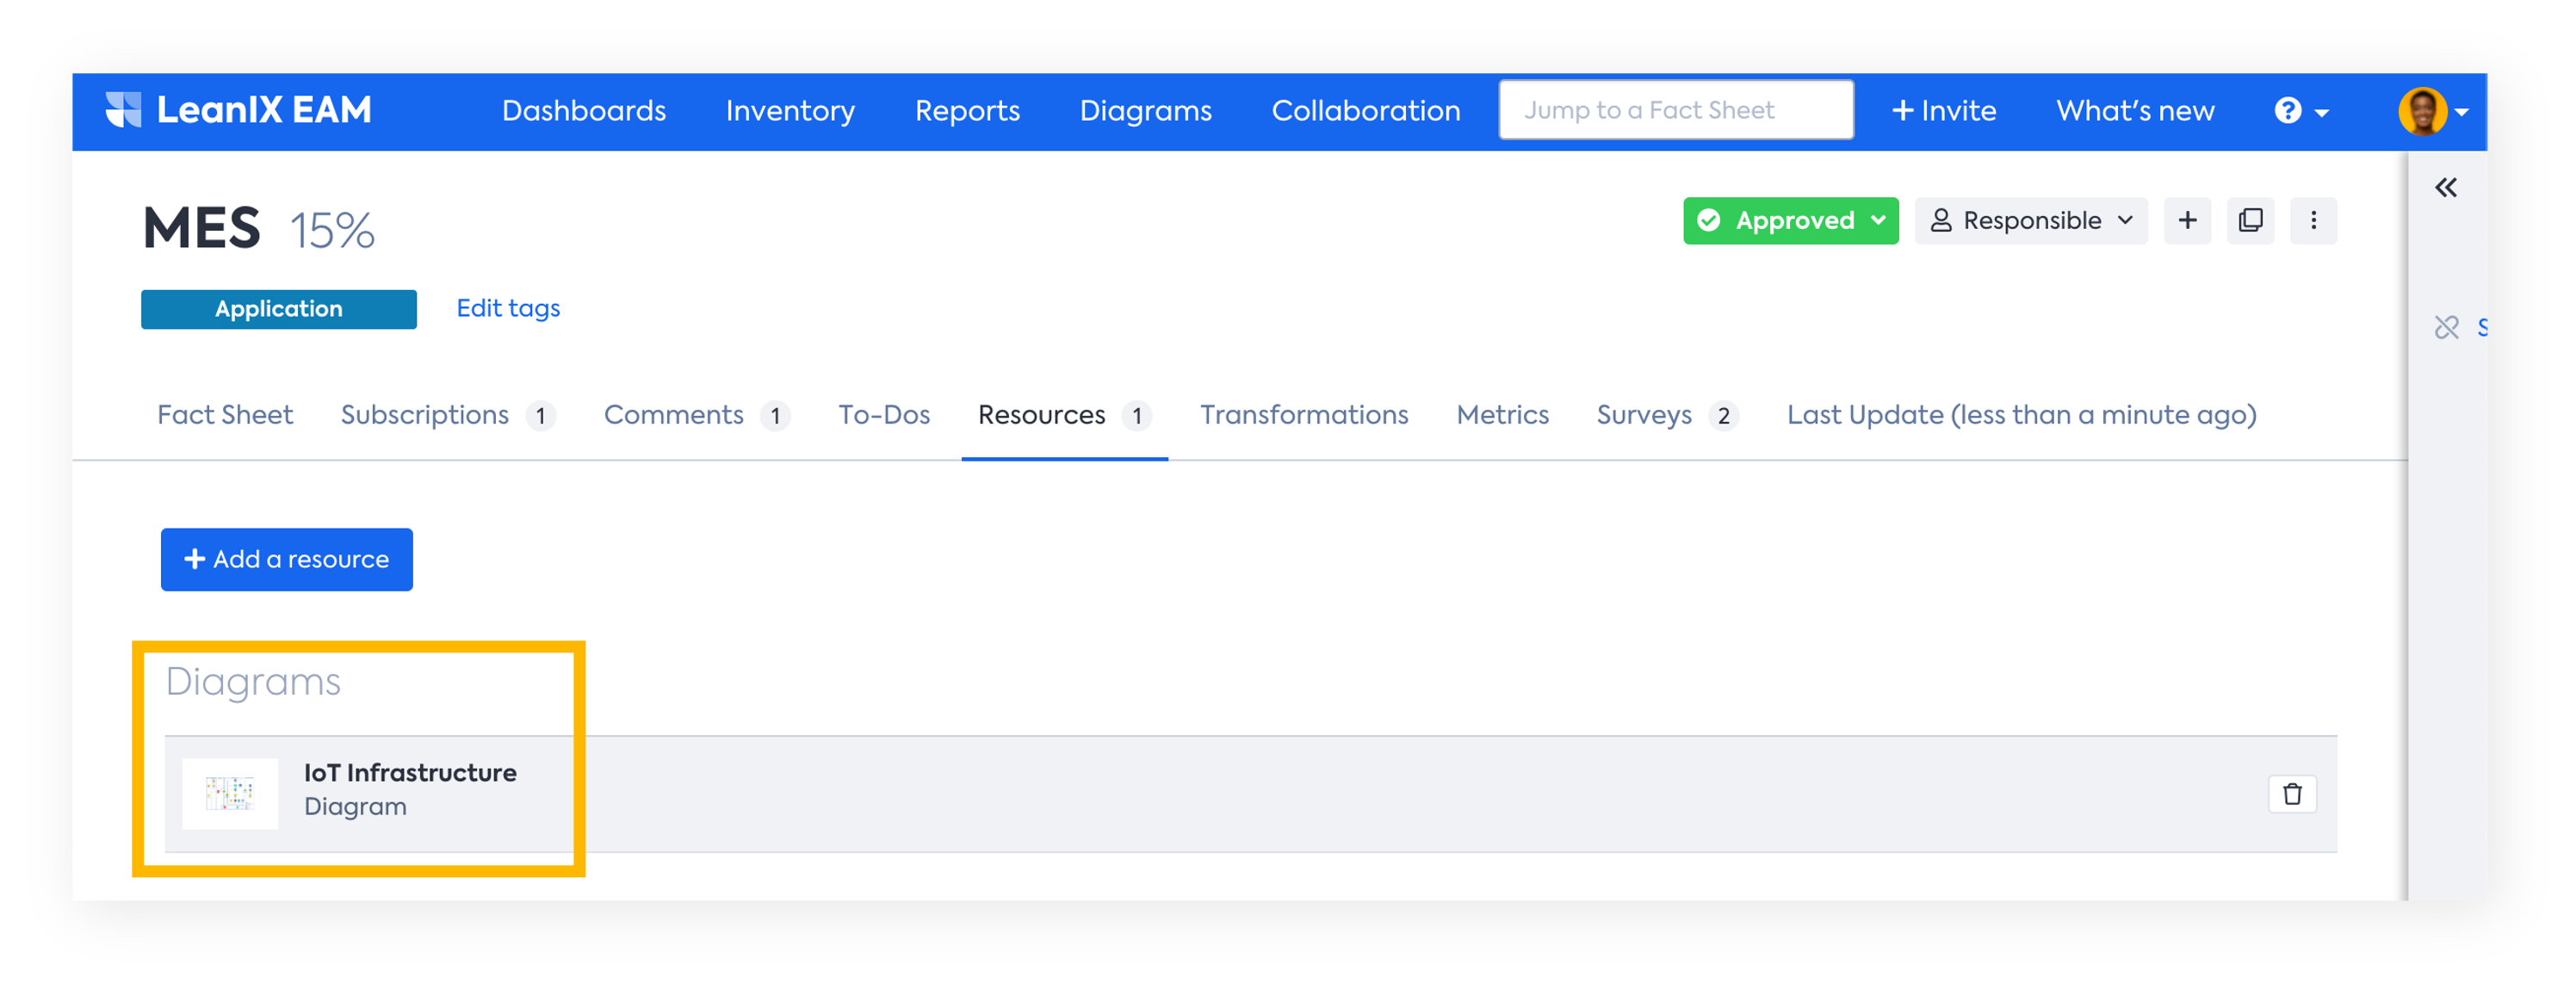Open the Last Update tab
Screen dimensions: 2576x990
[x=2021, y=415]
